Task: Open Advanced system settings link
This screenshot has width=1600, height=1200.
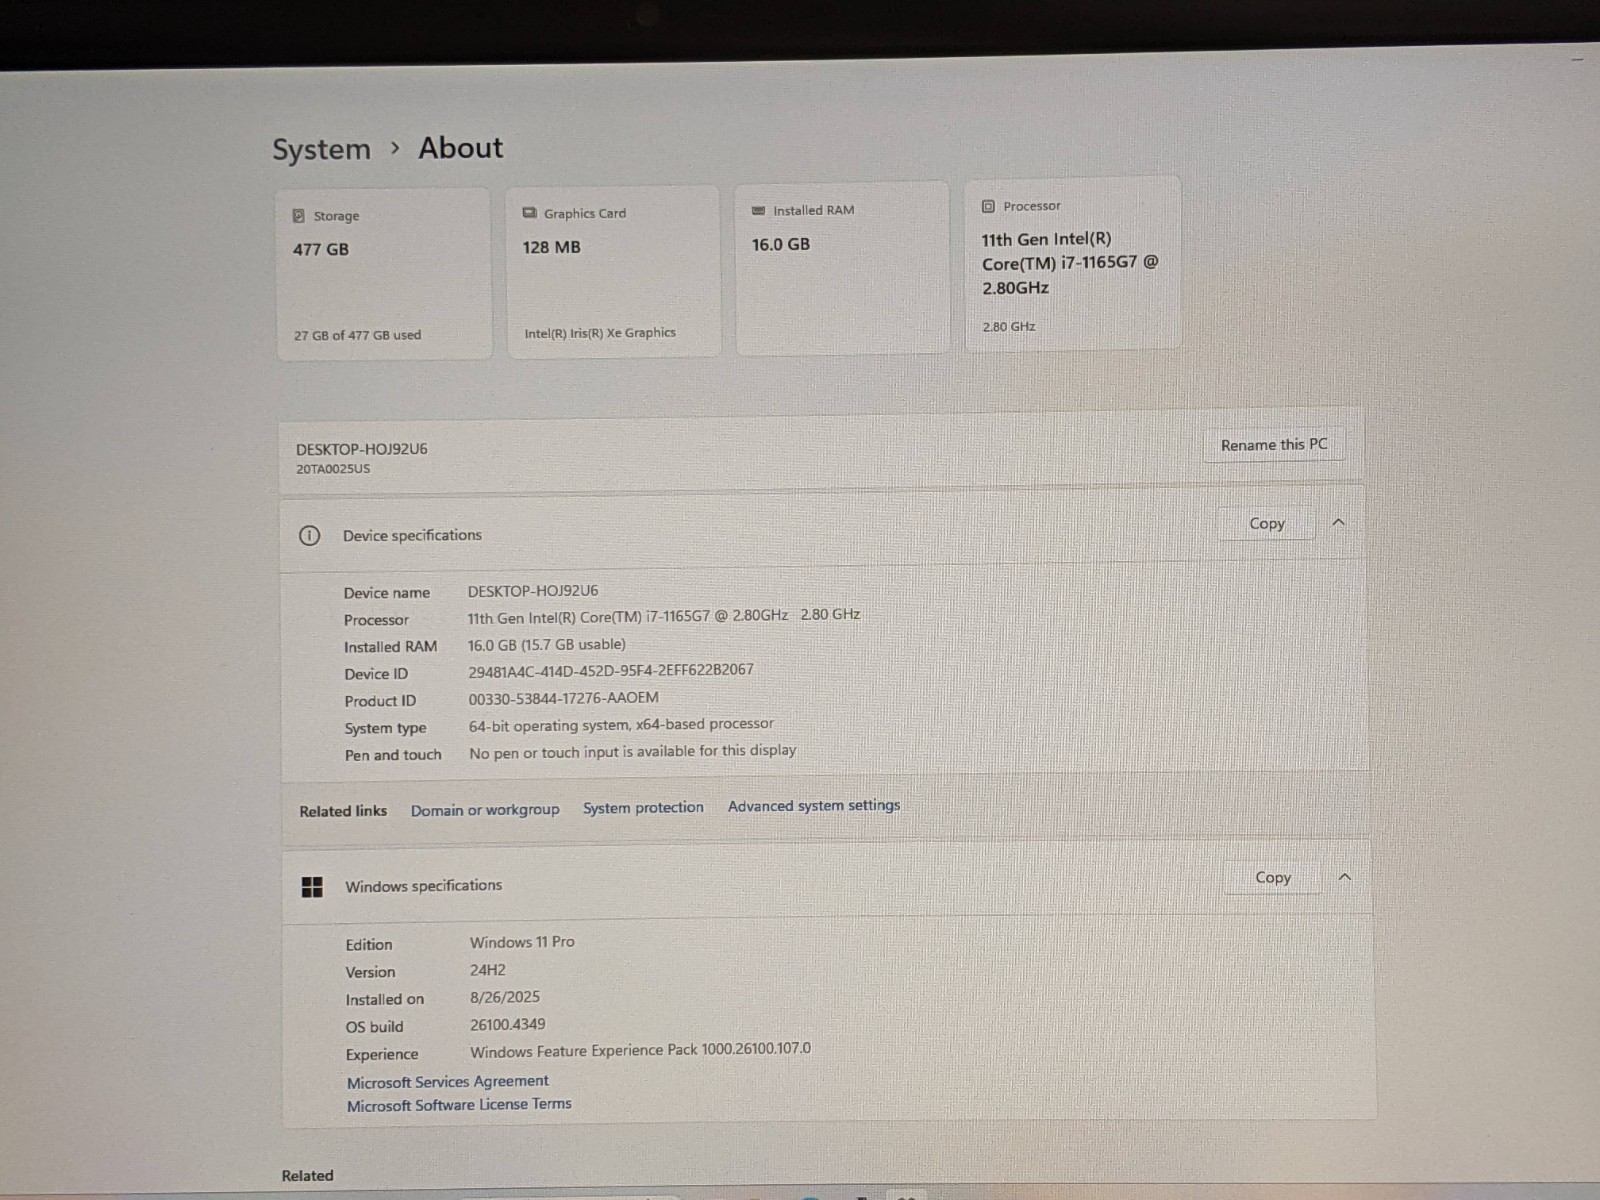Action: 814,806
